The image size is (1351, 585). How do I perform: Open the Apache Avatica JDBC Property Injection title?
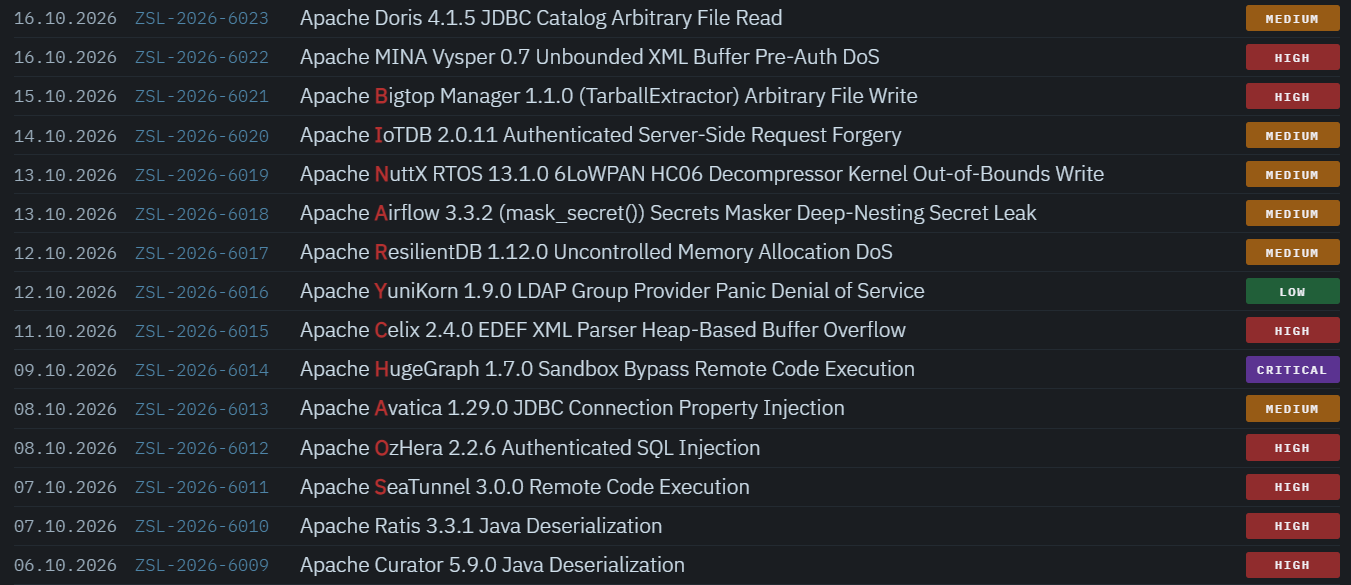pos(572,409)
